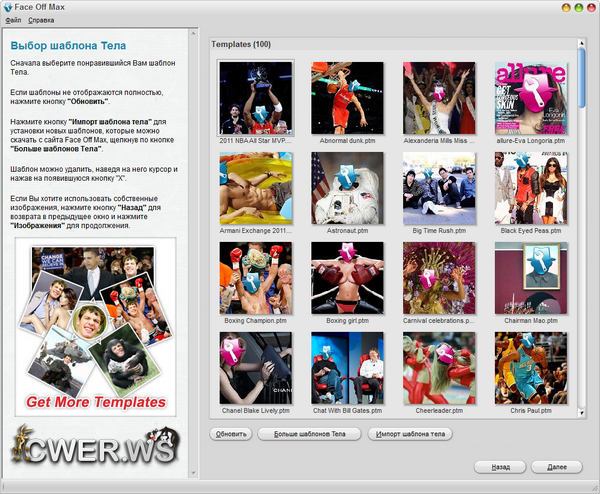Proceed with the Далее button

point(557,467)
